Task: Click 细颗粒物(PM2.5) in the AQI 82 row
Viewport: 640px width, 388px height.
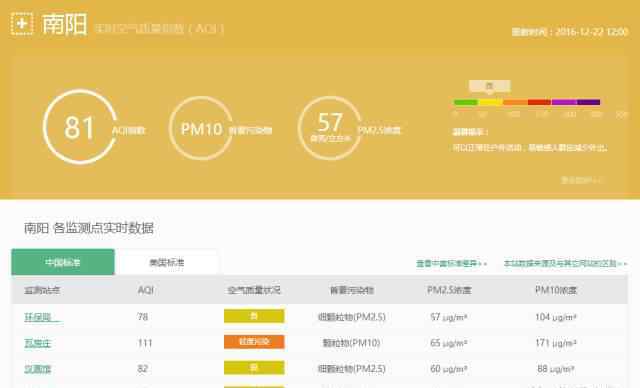Action: (351, 369)
